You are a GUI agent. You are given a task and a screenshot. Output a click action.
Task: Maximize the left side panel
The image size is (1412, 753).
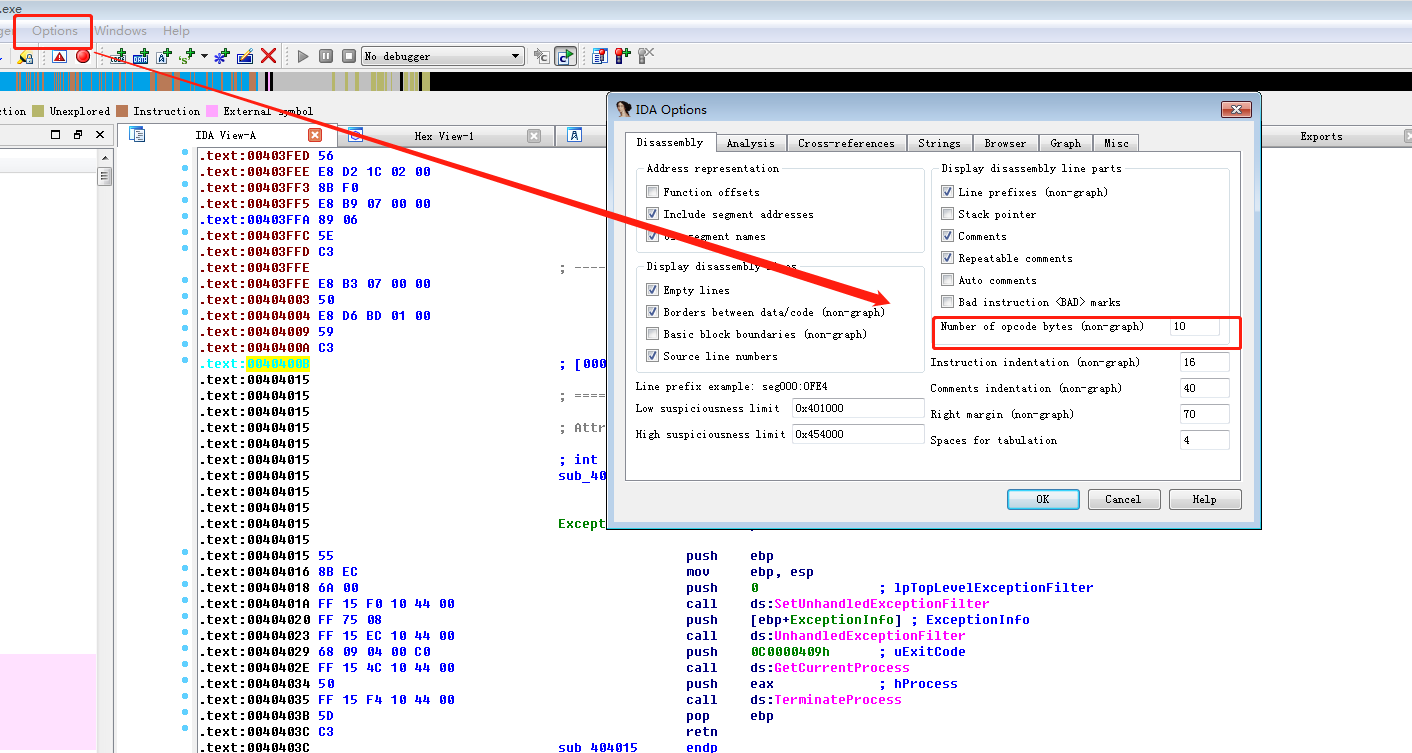[56, 135]
